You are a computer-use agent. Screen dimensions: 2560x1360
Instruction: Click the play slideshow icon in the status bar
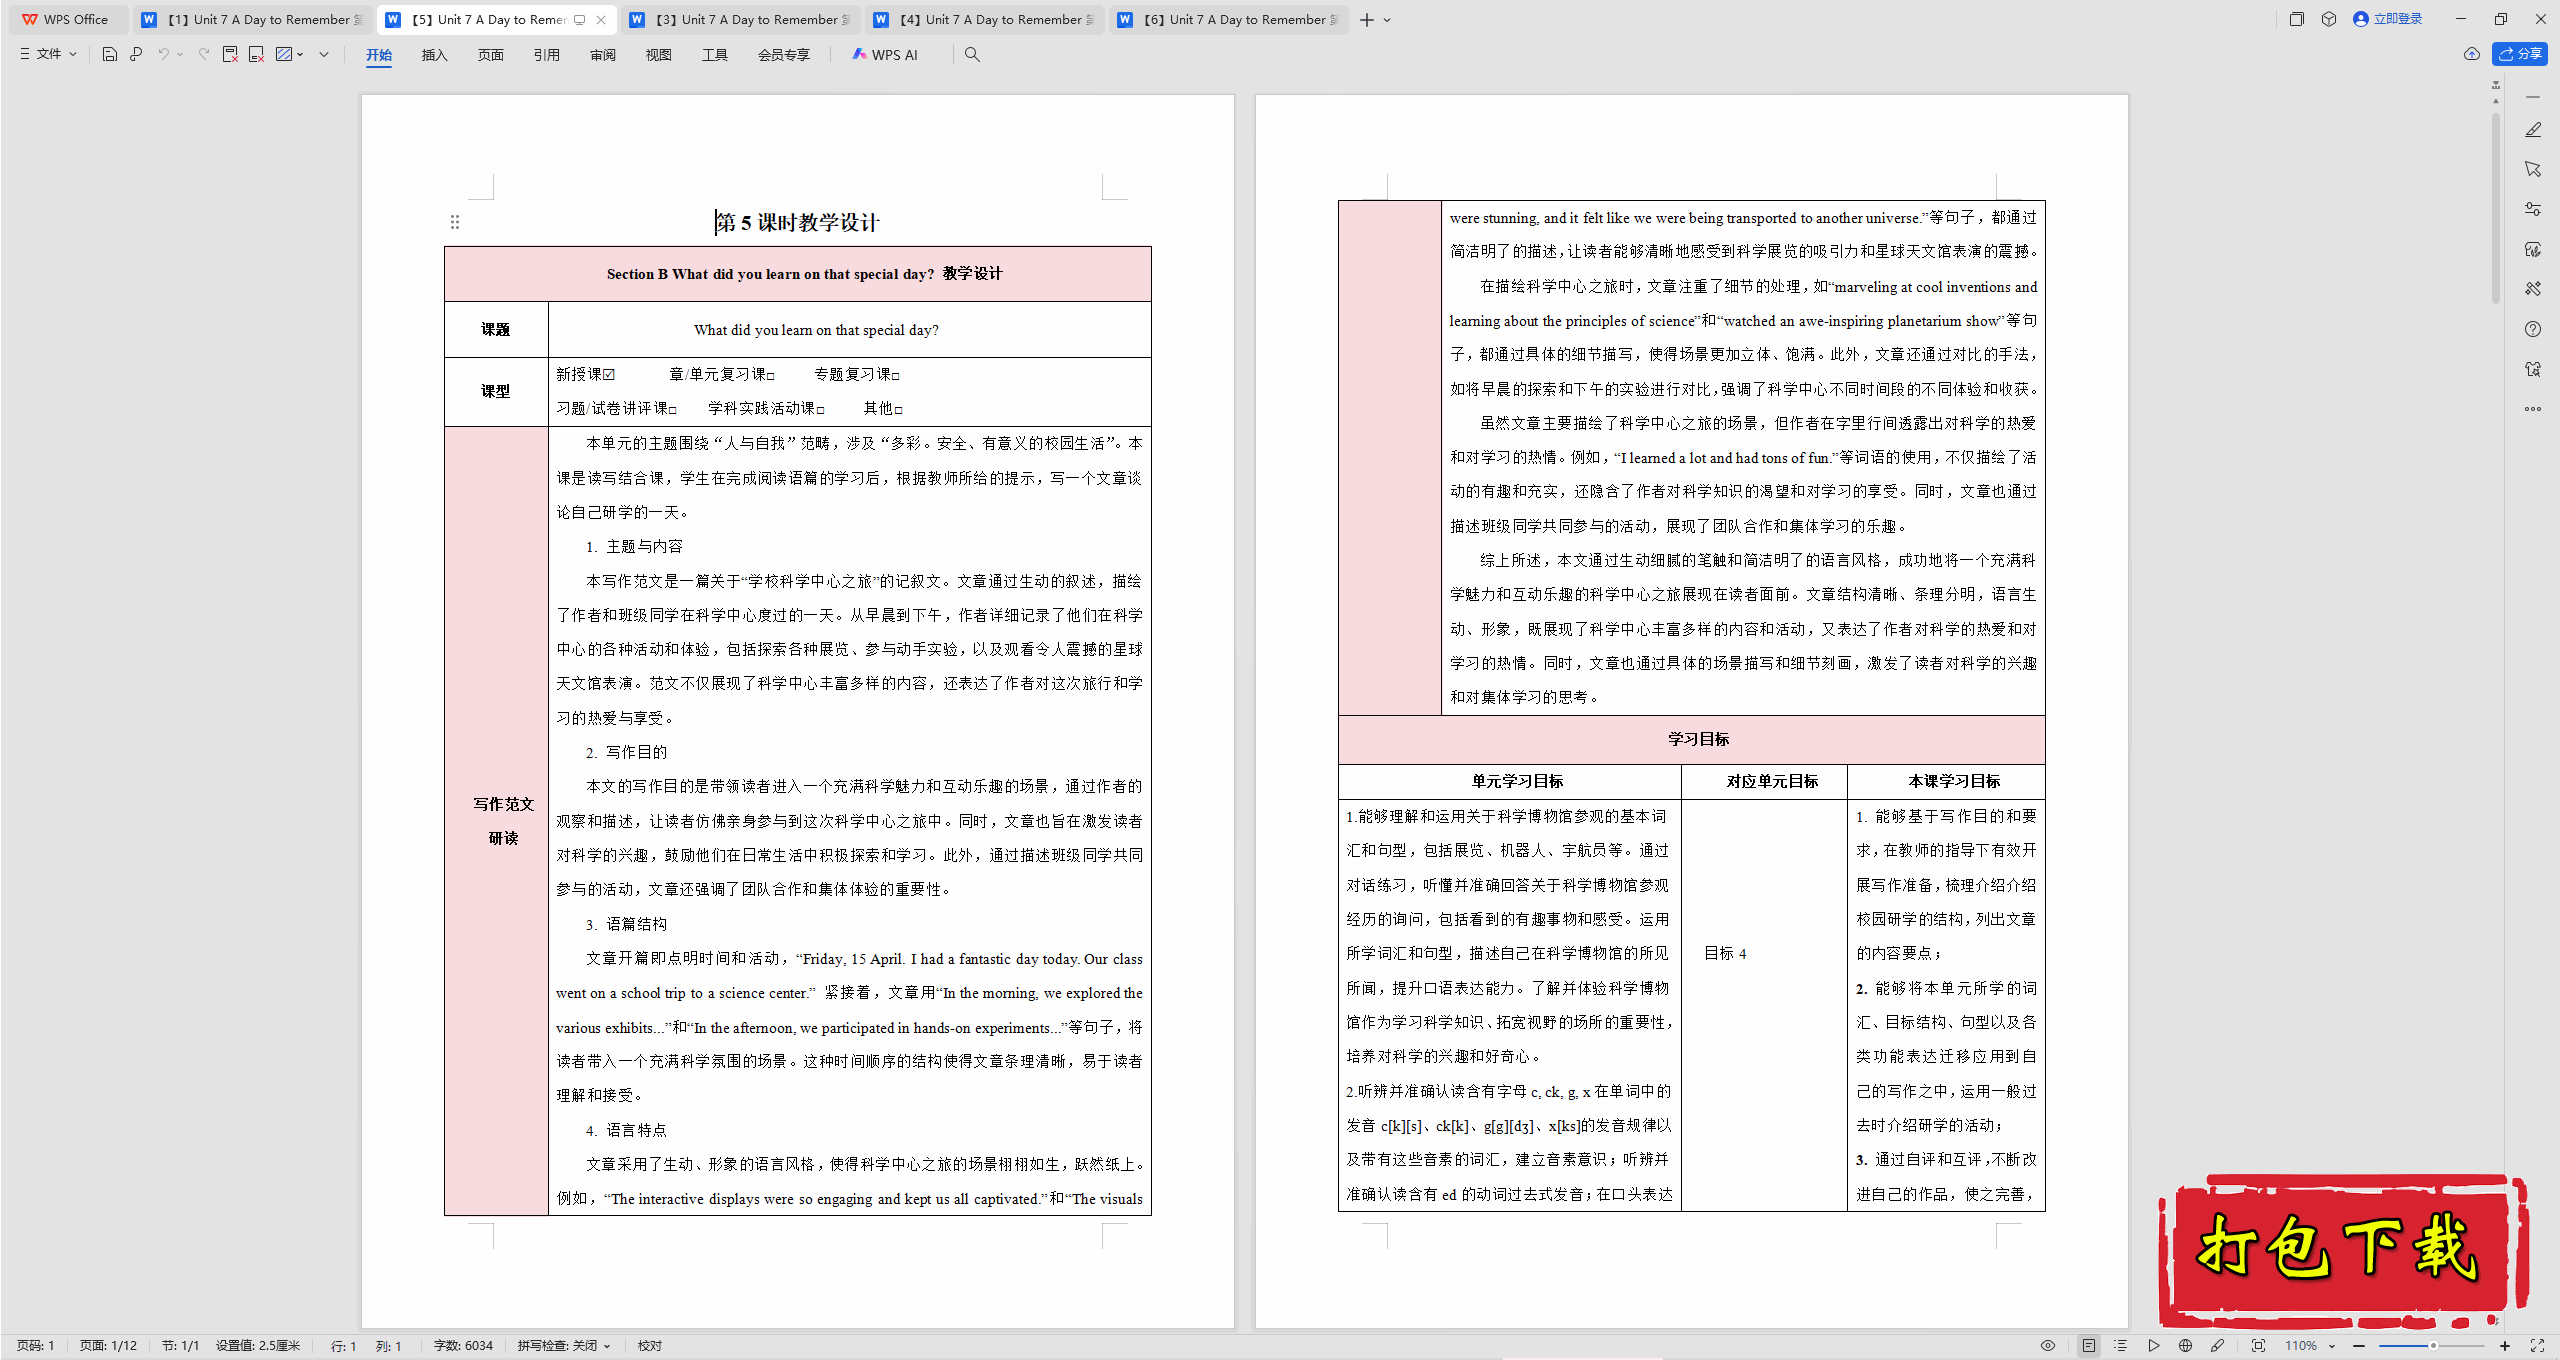(2153, 1346)
